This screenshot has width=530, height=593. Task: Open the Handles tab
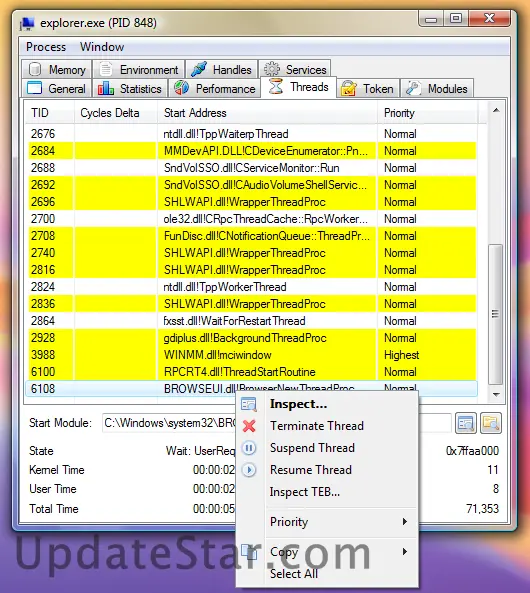tap(221, 70)
